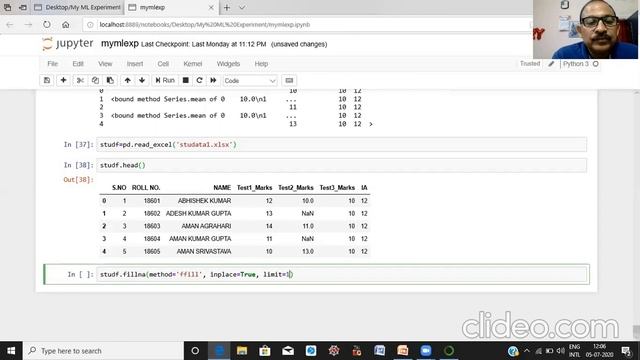Click the Jupyter logo

[x=68, y=44]
